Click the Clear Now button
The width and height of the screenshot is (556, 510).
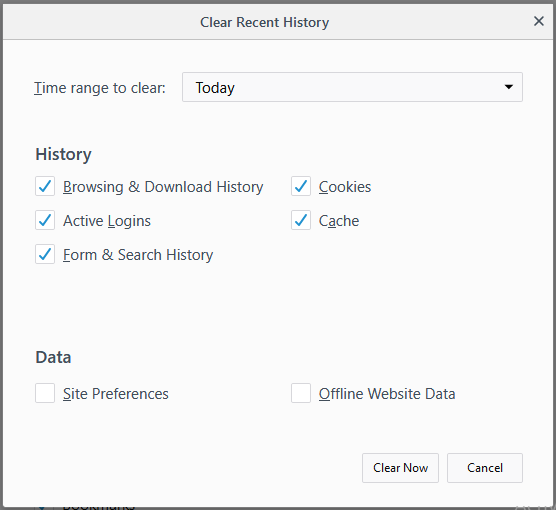400,468
